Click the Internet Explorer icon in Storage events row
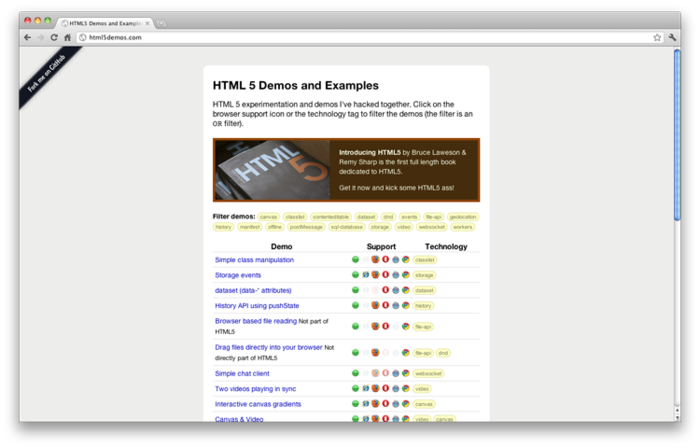 pos(366,274)
